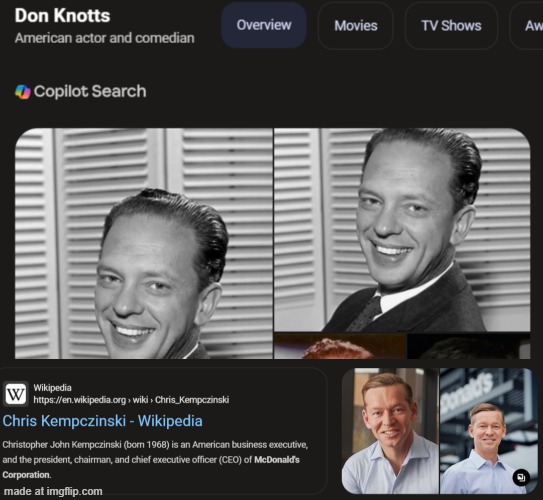This screenshot has width=543, height=500.
Task: Click the Copilot logo icon
Action: pyautogui.click(x=23, y=92)
